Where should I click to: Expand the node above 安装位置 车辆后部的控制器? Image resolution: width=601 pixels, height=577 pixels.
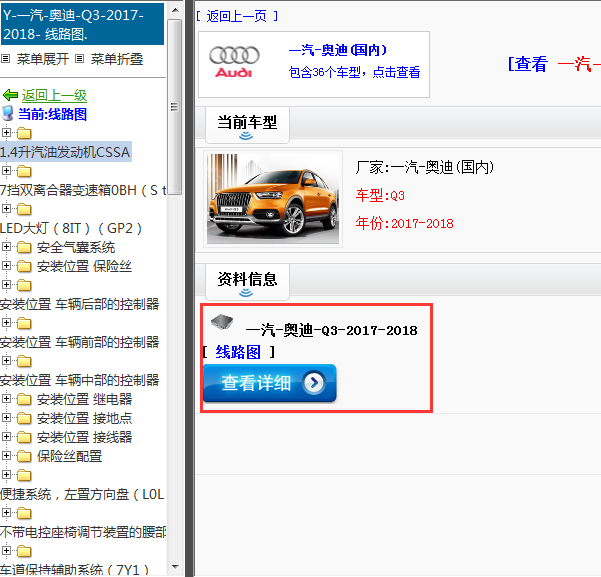click(x=6, y=284)
